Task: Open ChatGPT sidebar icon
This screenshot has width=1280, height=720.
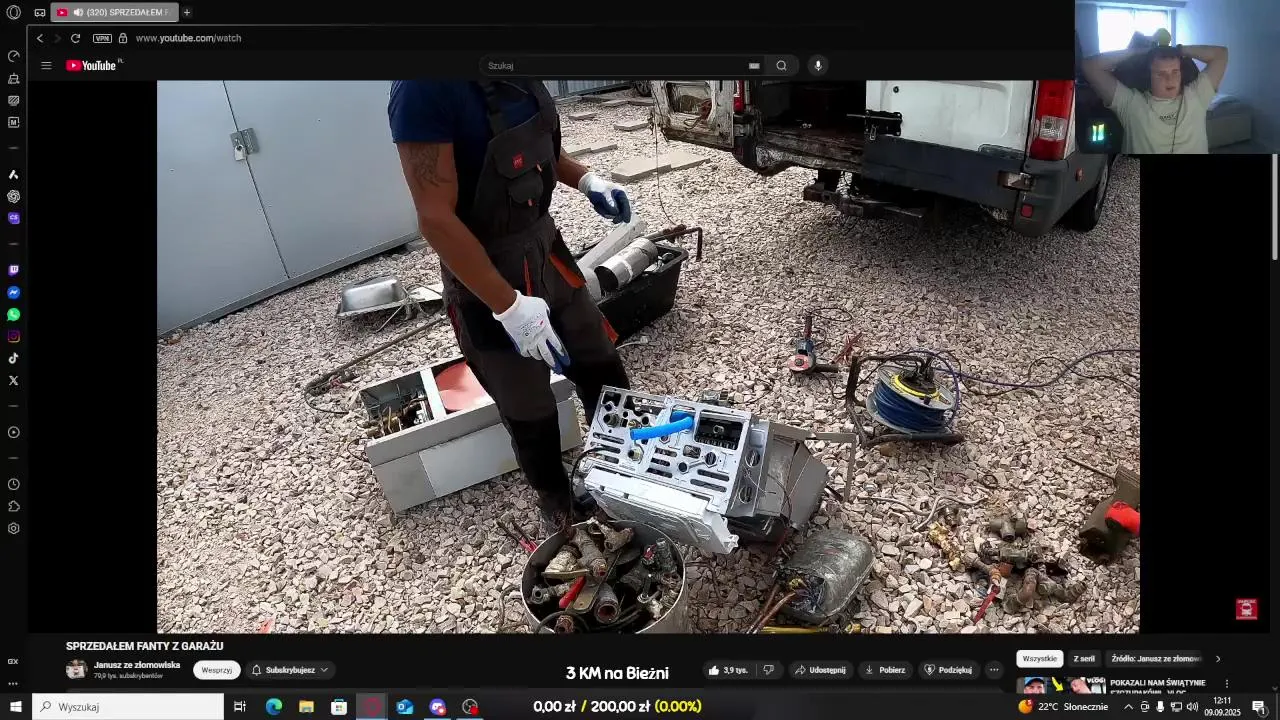Action: point(13,196)
